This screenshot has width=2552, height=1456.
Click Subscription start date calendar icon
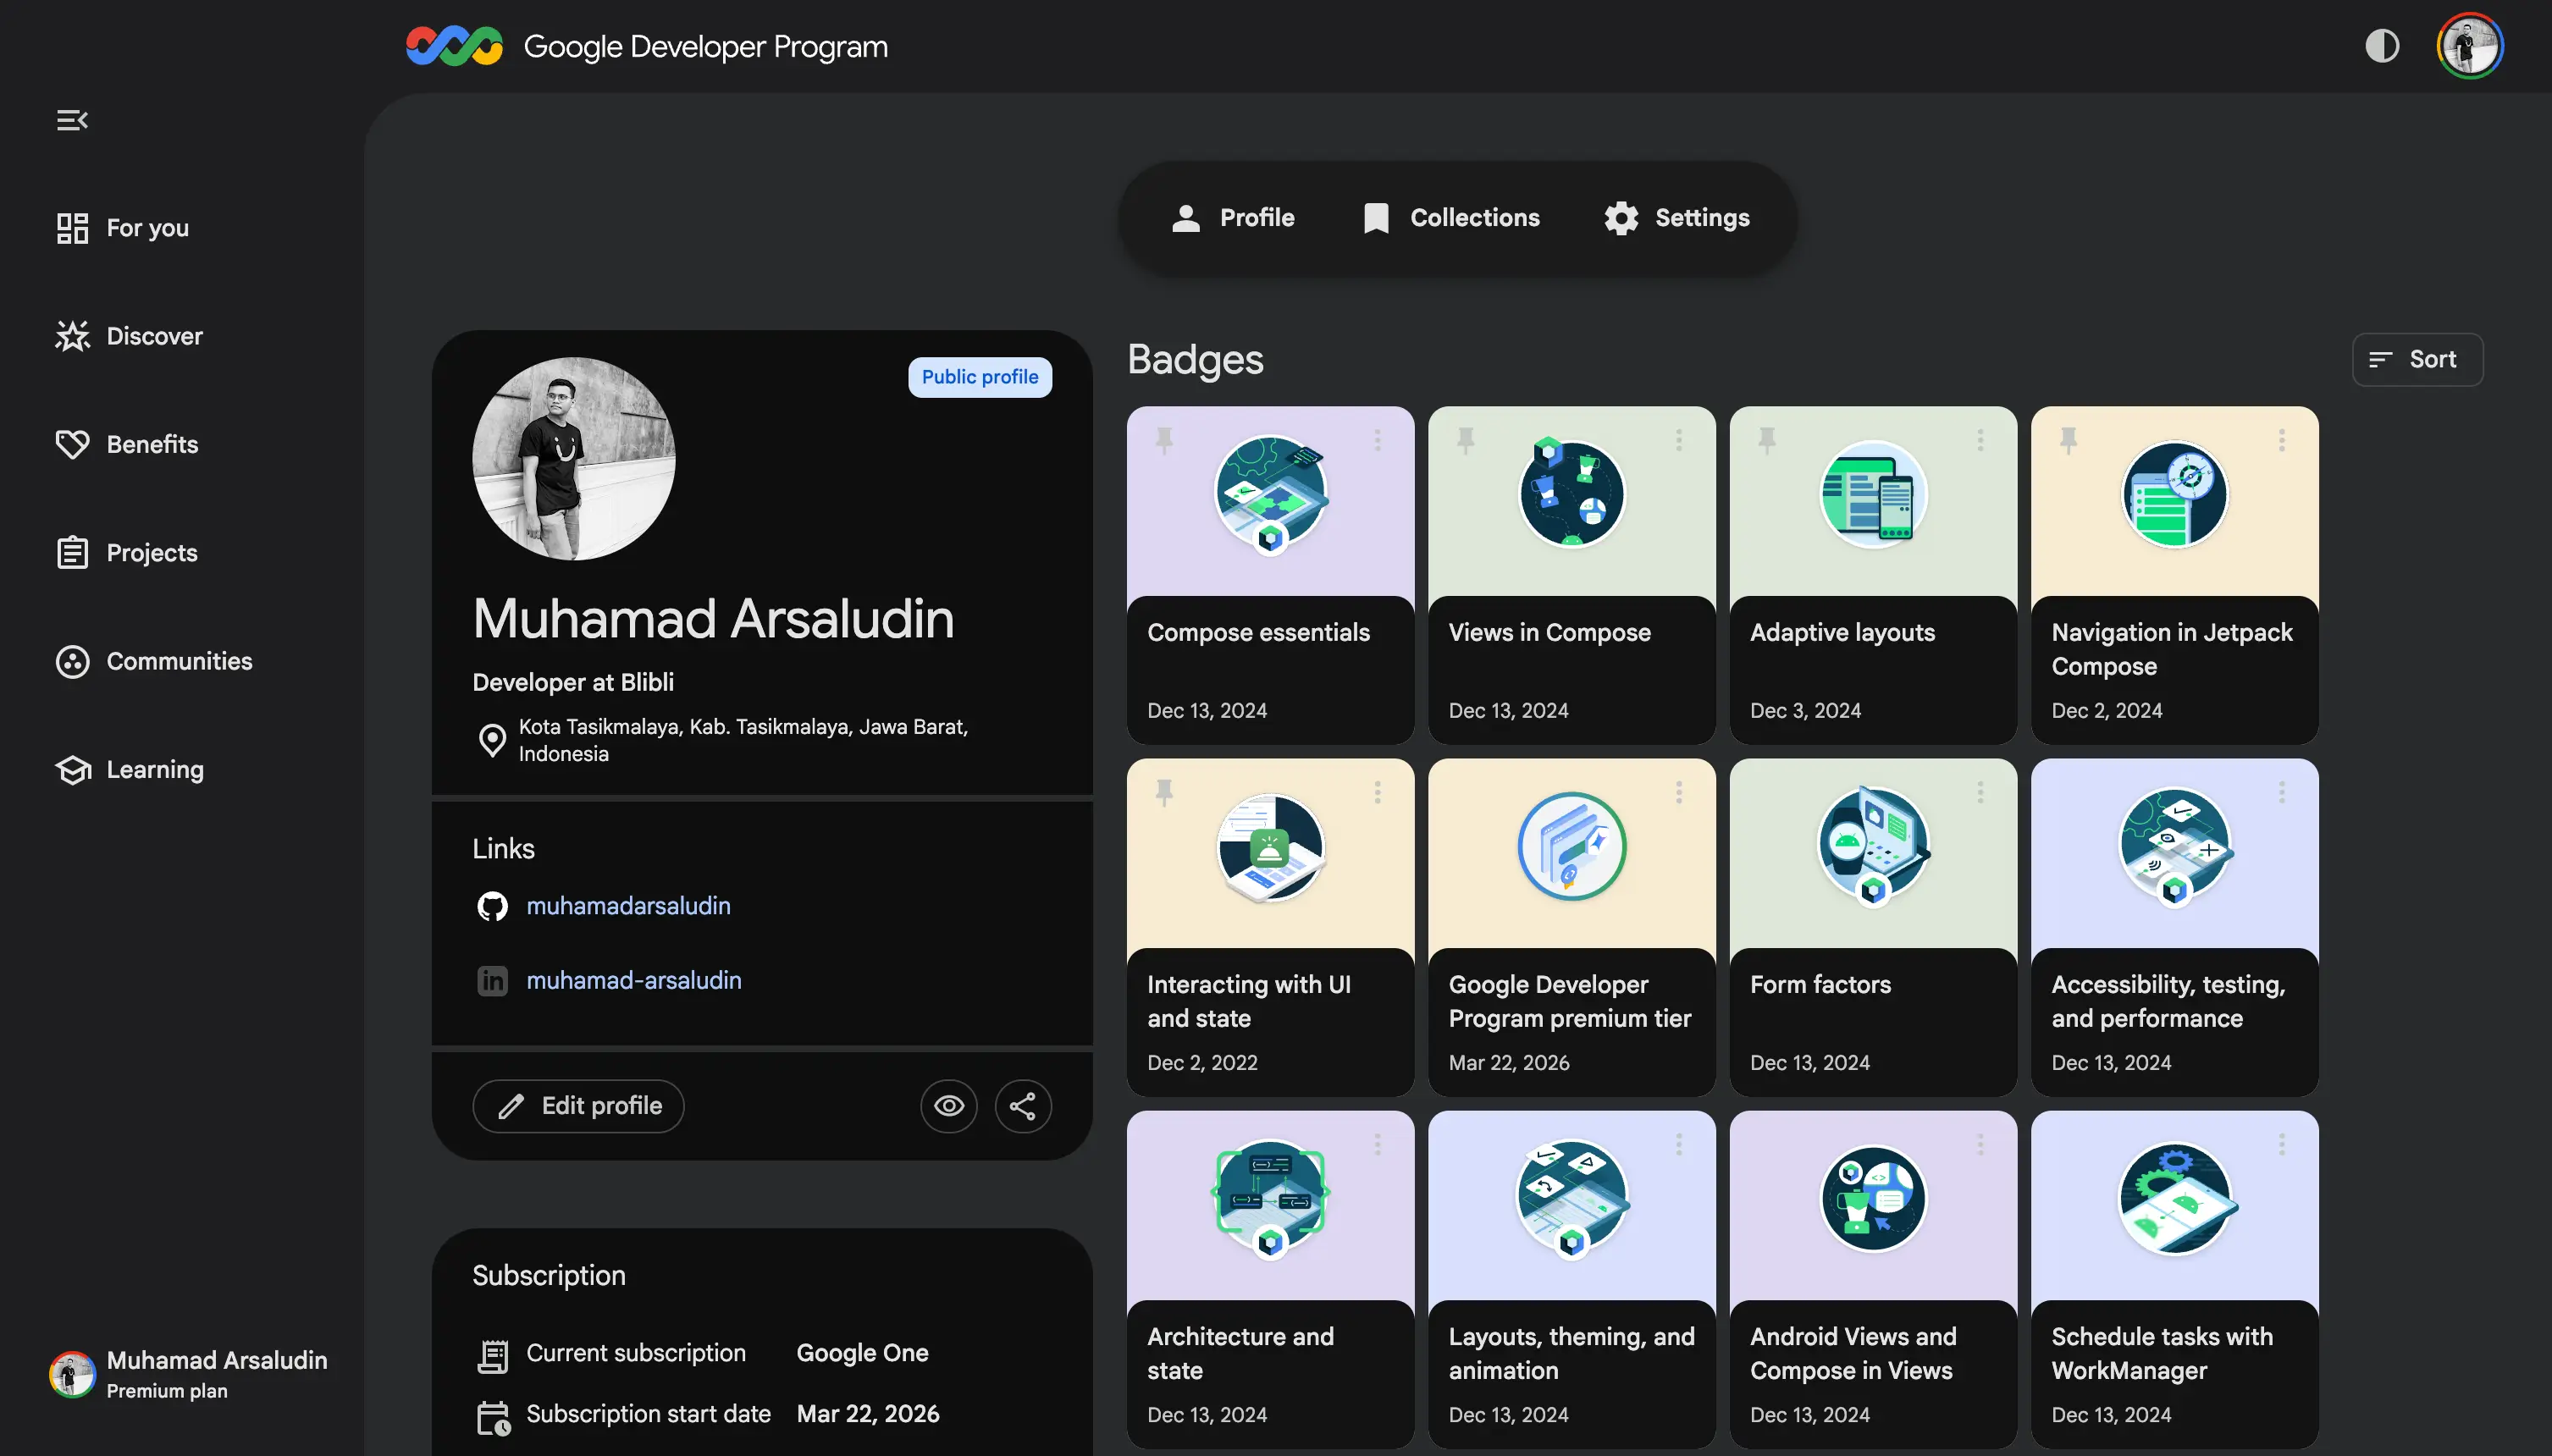tap(493, 1417)
